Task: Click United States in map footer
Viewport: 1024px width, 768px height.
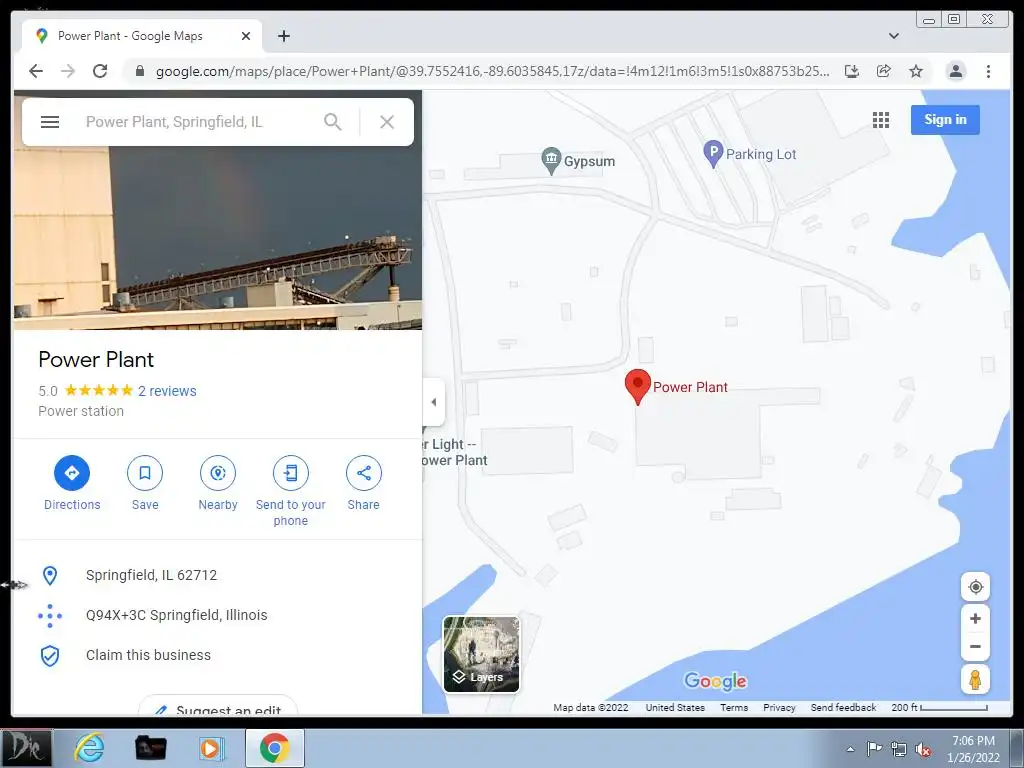Action: [675, 707]
